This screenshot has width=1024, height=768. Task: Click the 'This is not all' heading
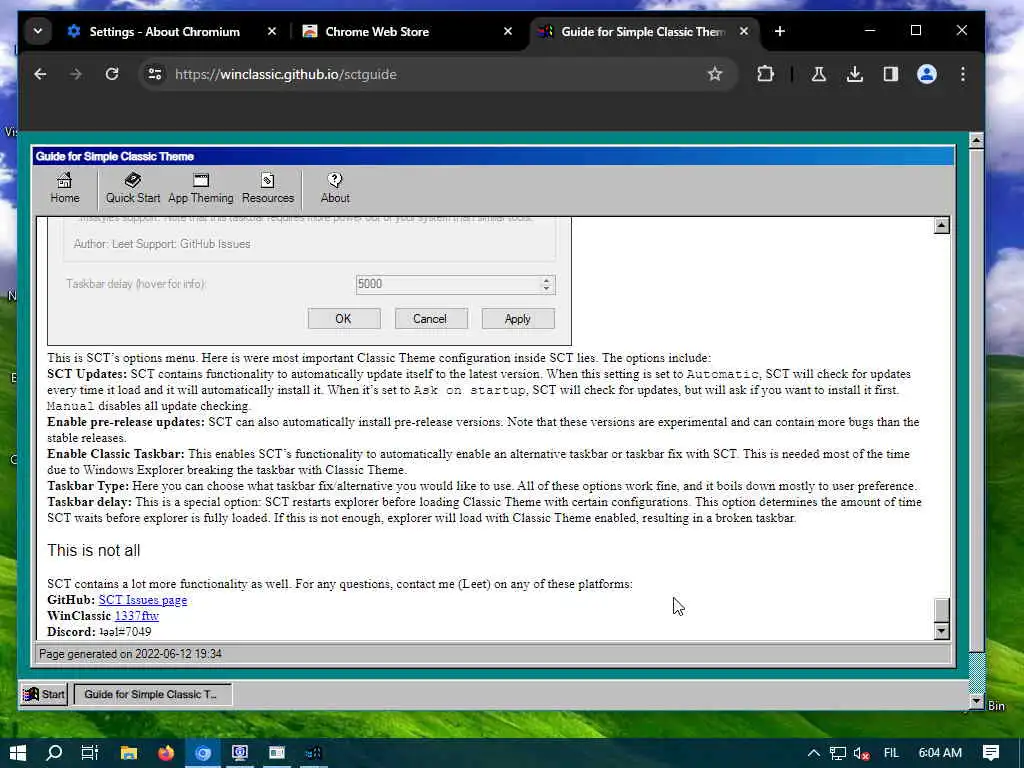93,551
